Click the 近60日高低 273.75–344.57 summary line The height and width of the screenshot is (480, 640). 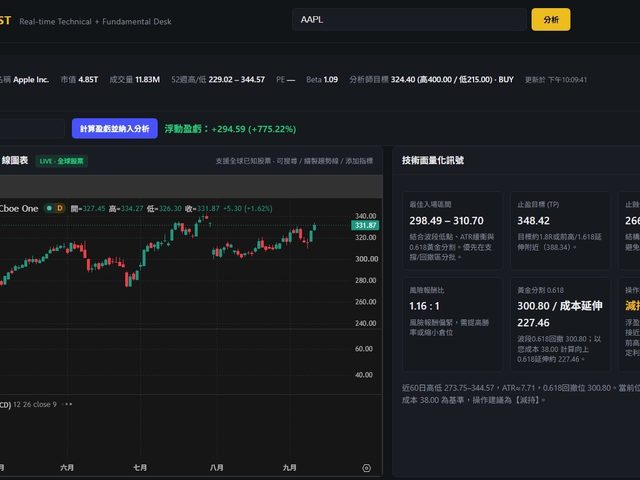pos(521,388)
